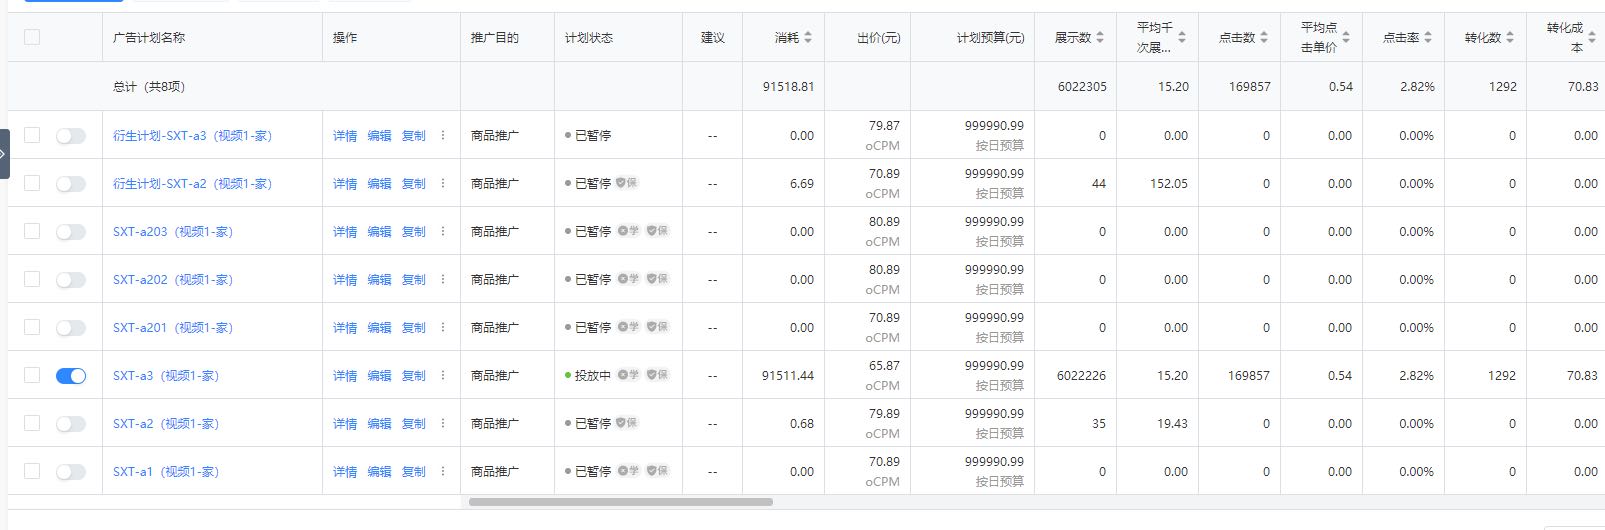Click the 投放中 status text
1605x530 pixels.
click(592, 375)
